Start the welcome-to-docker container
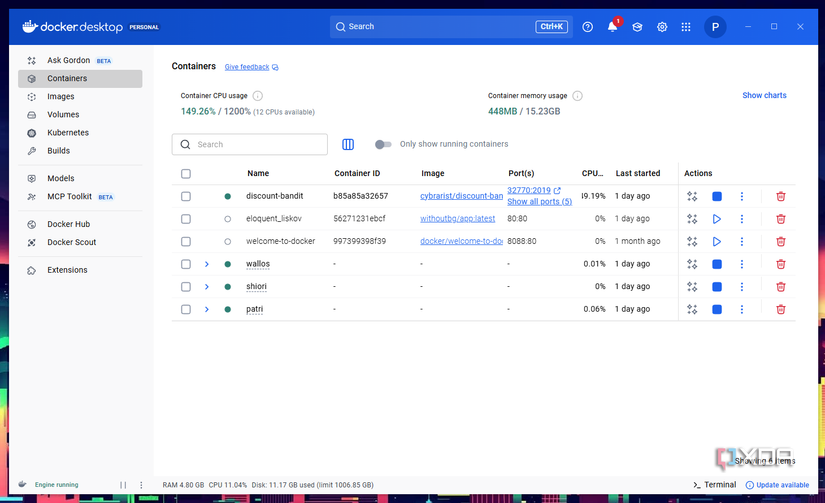This screenshot has width=825, height=503. click(x=717, y=242)
